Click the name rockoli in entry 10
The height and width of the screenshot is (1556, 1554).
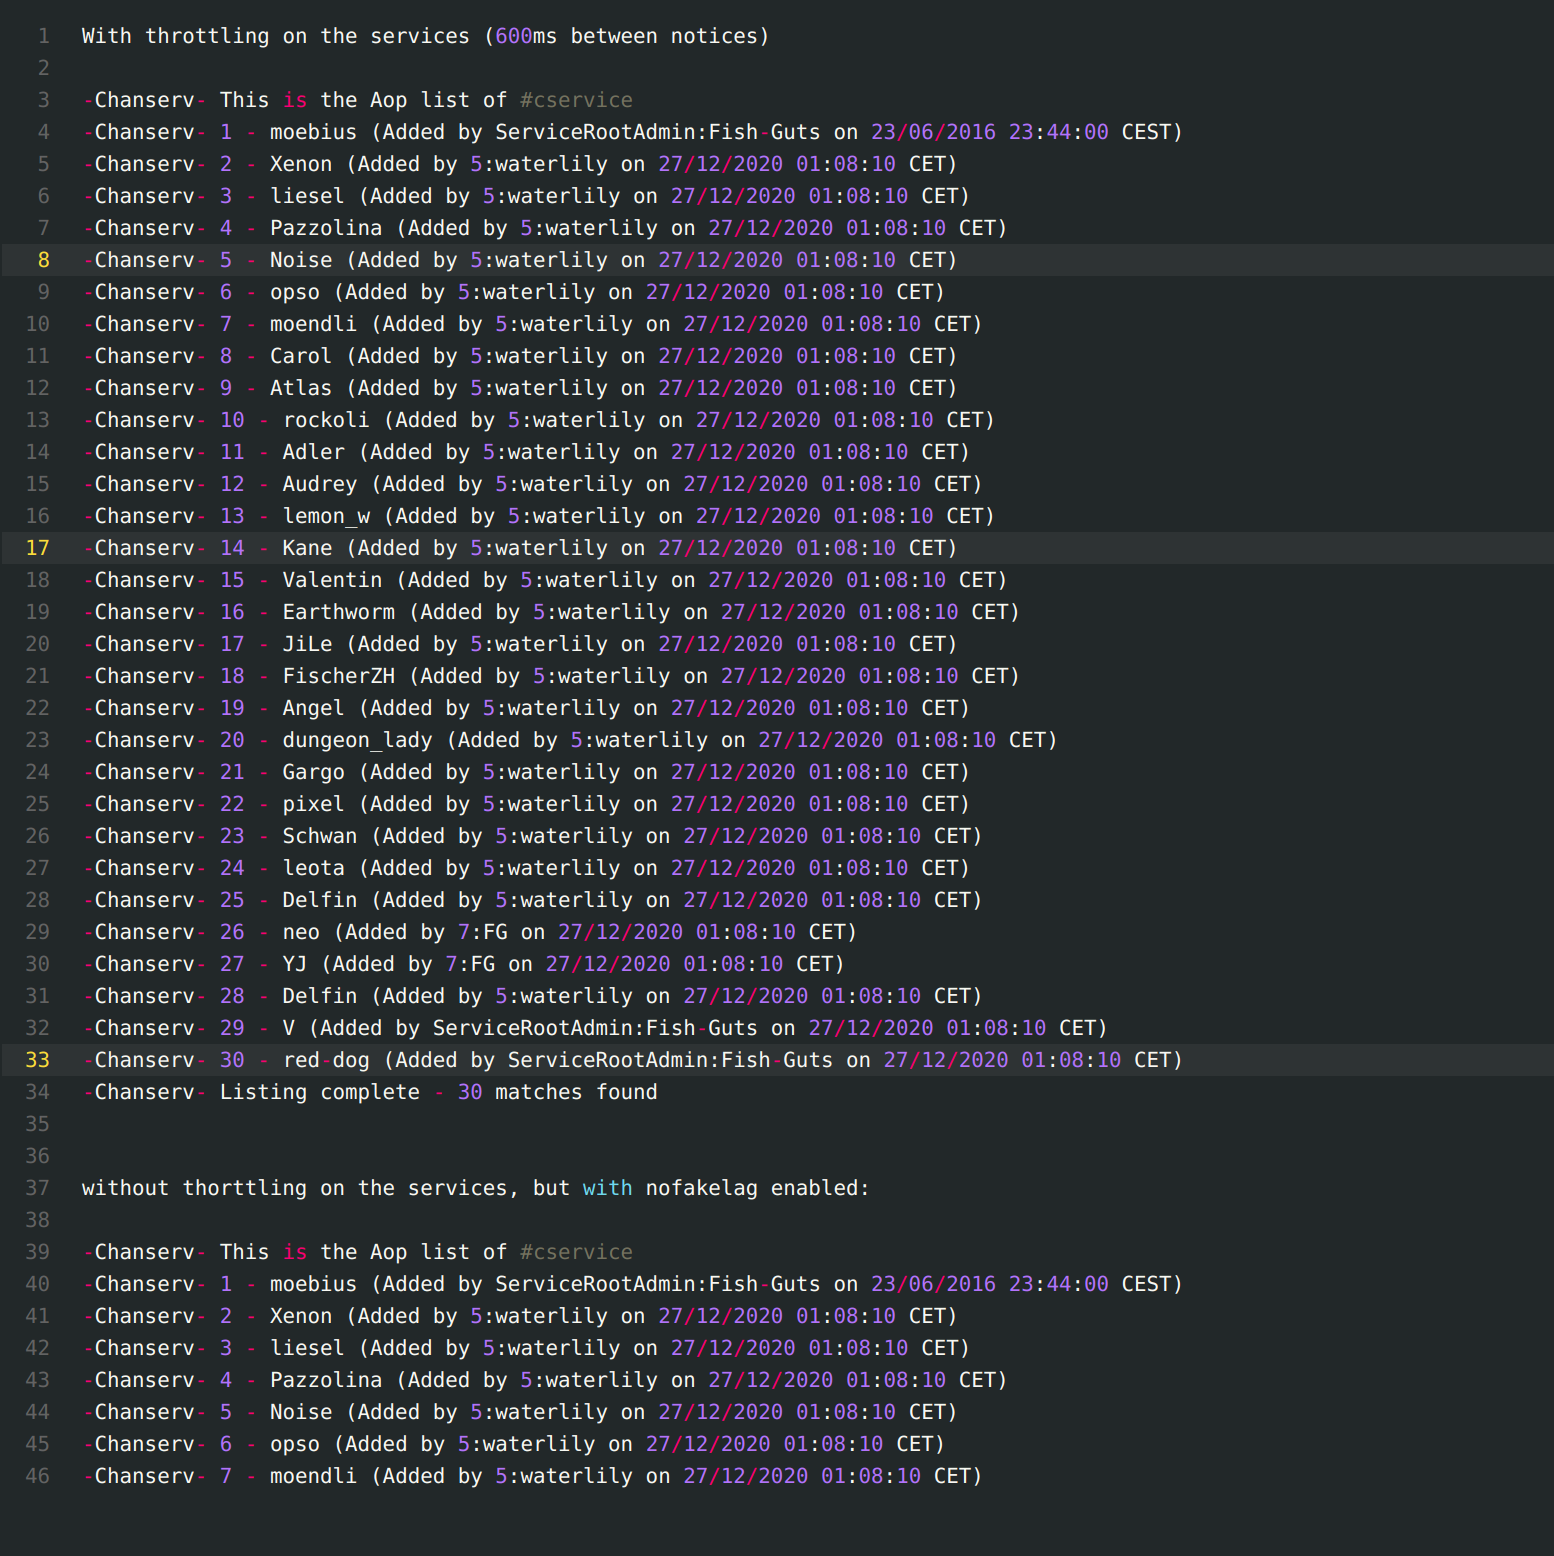pyautogui.click(x=326, y=420)
